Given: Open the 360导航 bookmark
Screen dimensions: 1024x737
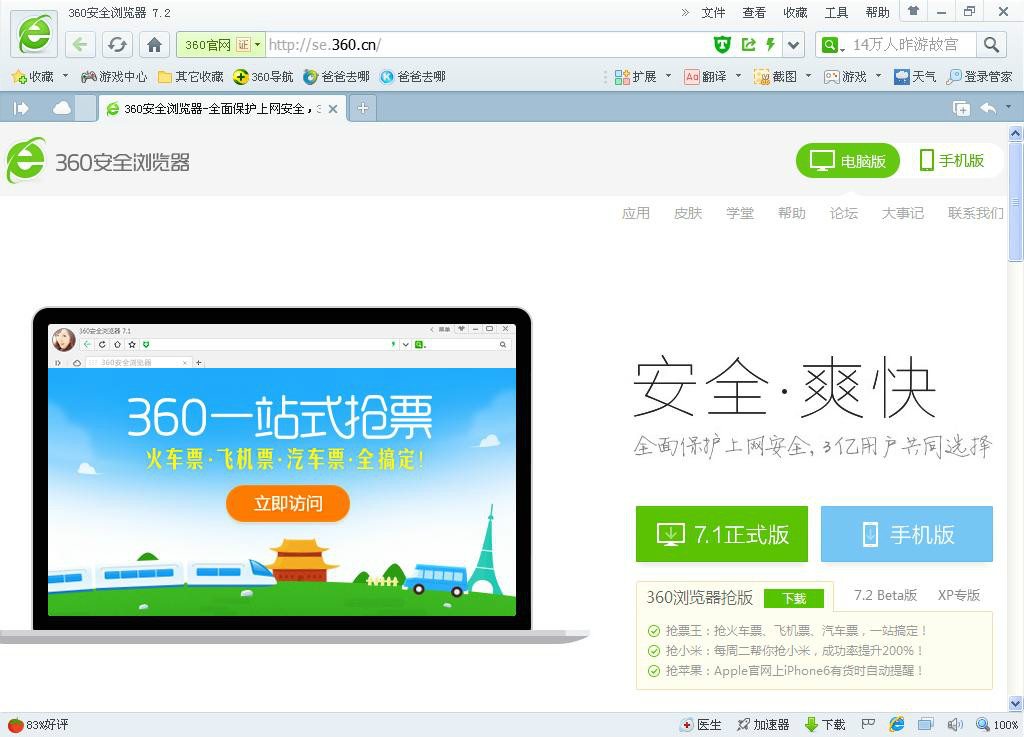Looking at the screenshot, I should [x=263, y=76].
